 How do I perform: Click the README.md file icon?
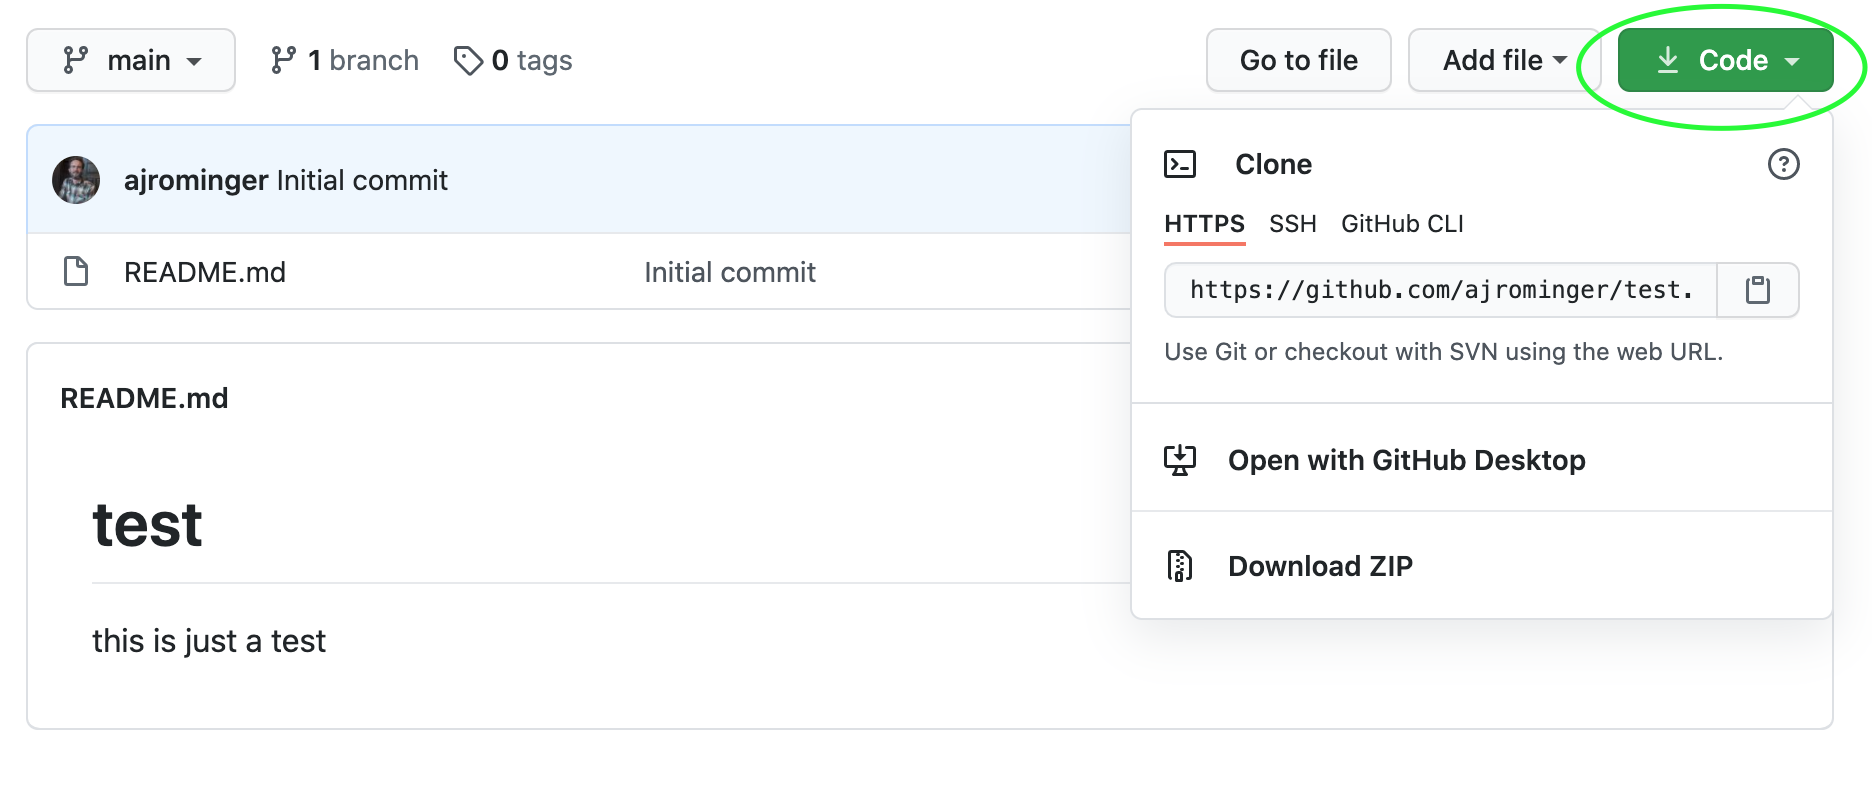point(76,272)
